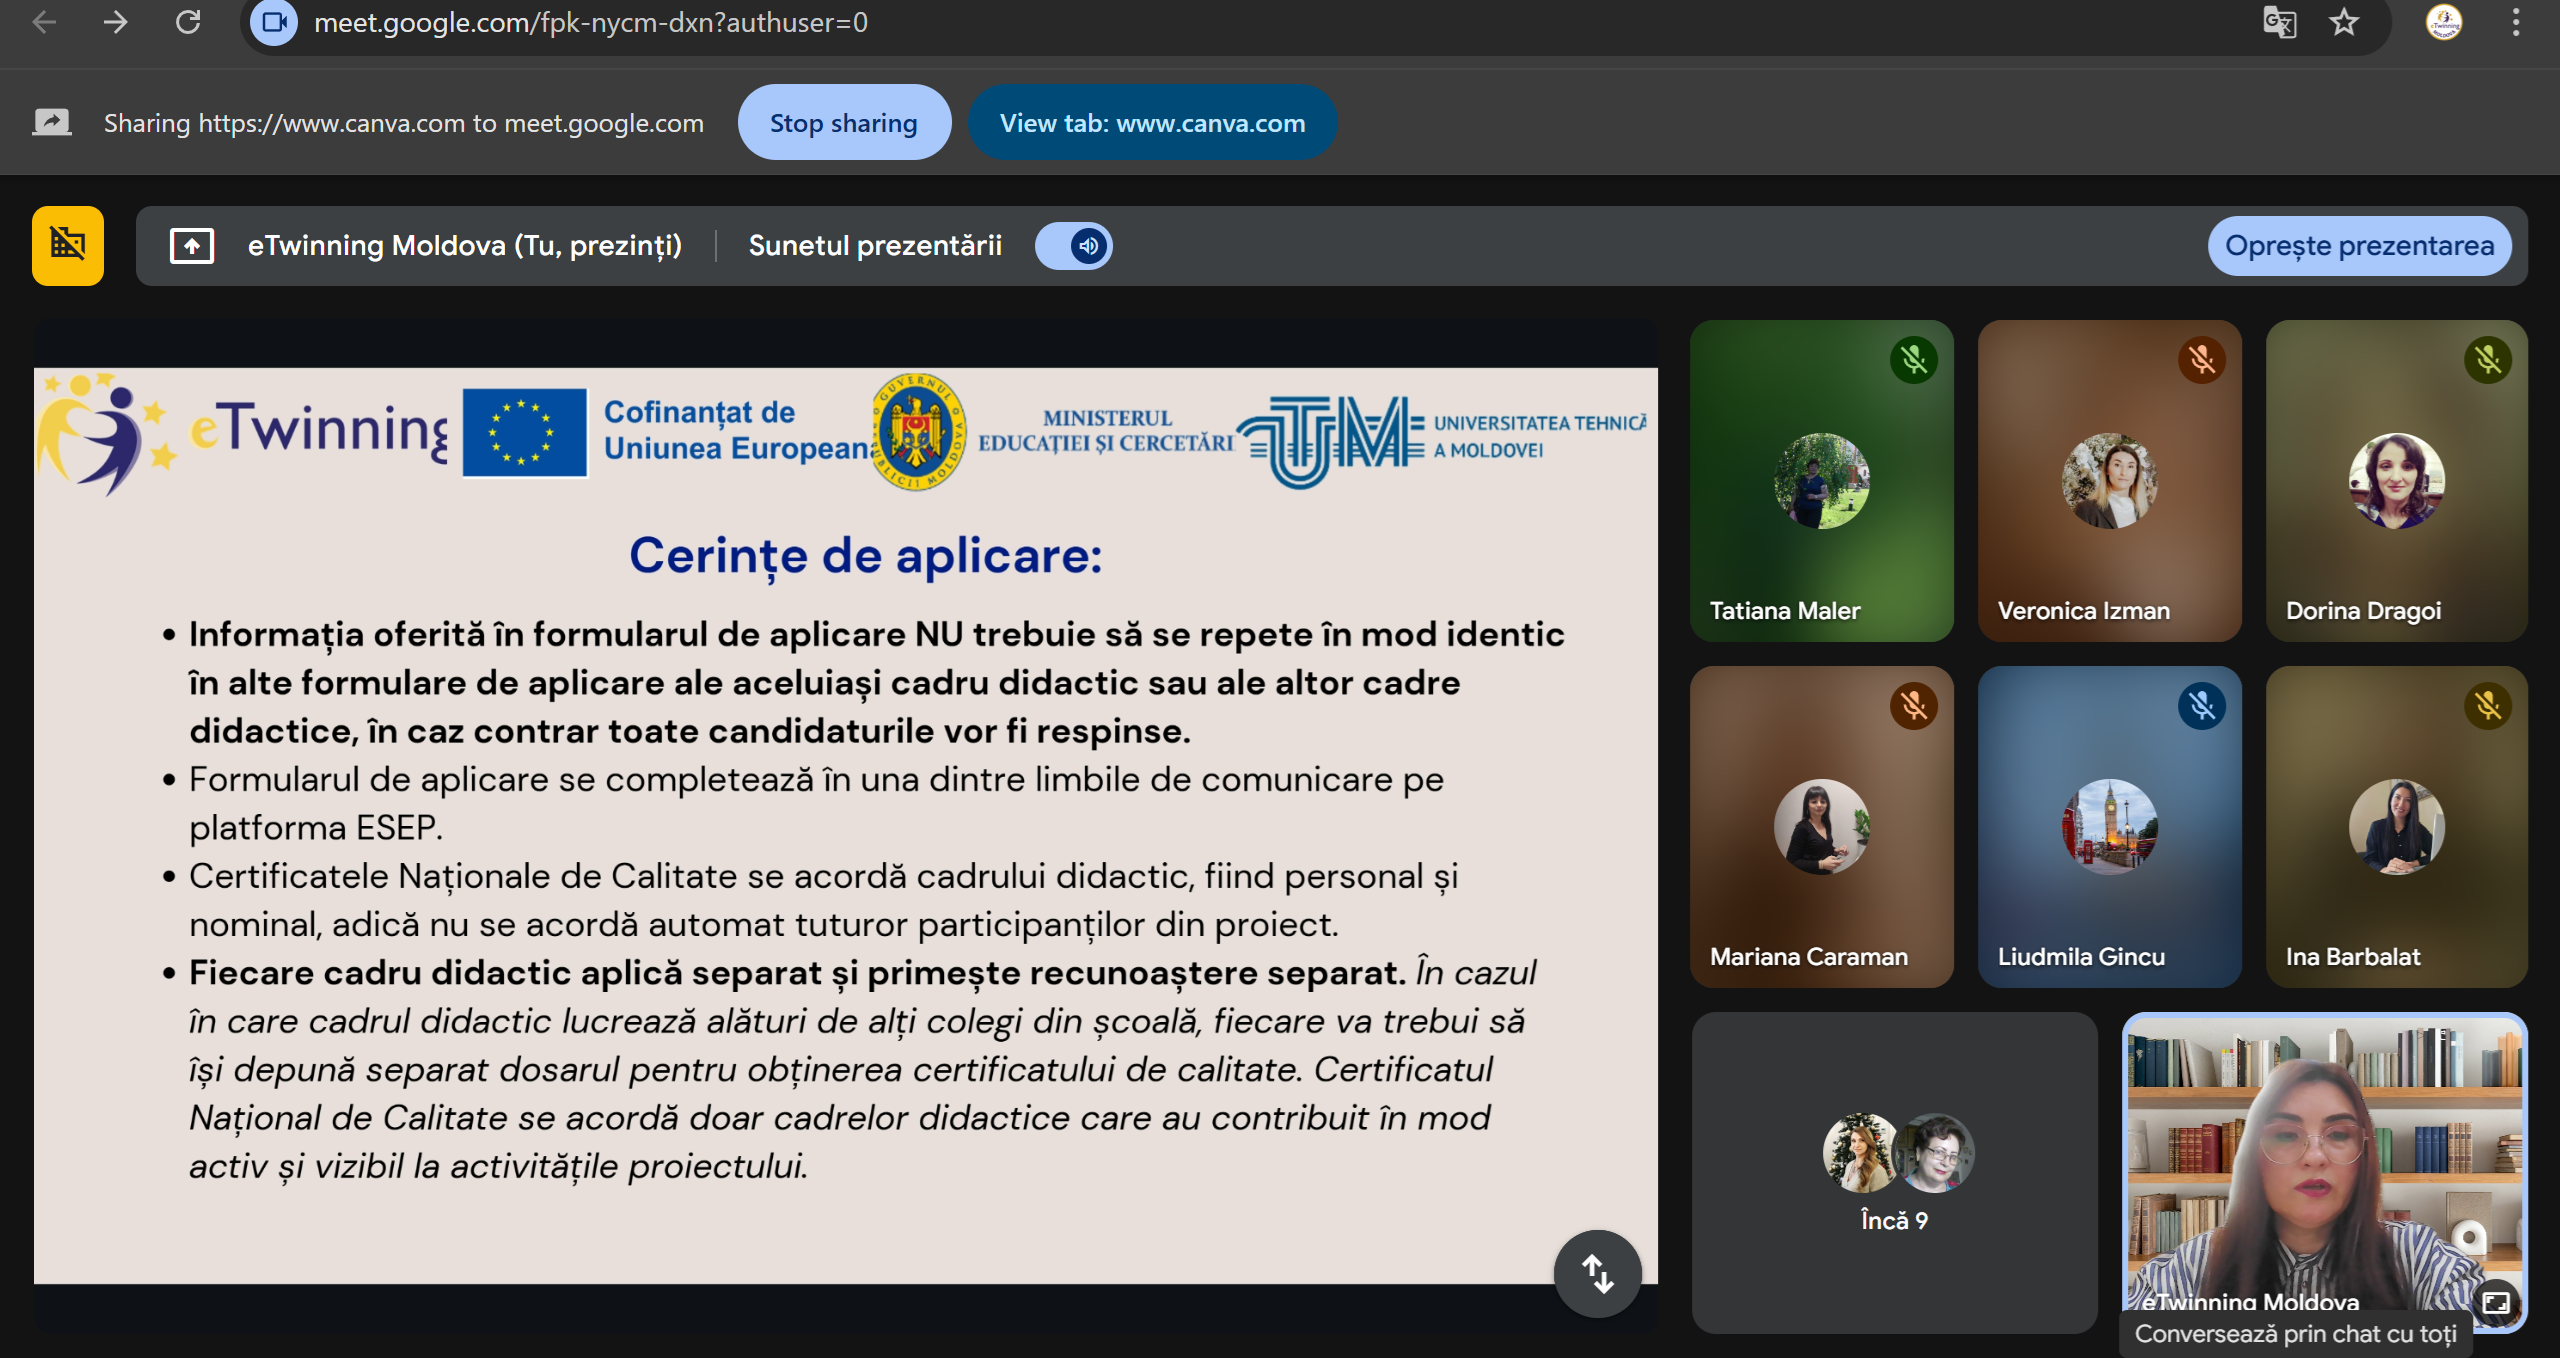Click the address bar URL field
Viewport: 2560px width, 1358px height.
[590, 22]
